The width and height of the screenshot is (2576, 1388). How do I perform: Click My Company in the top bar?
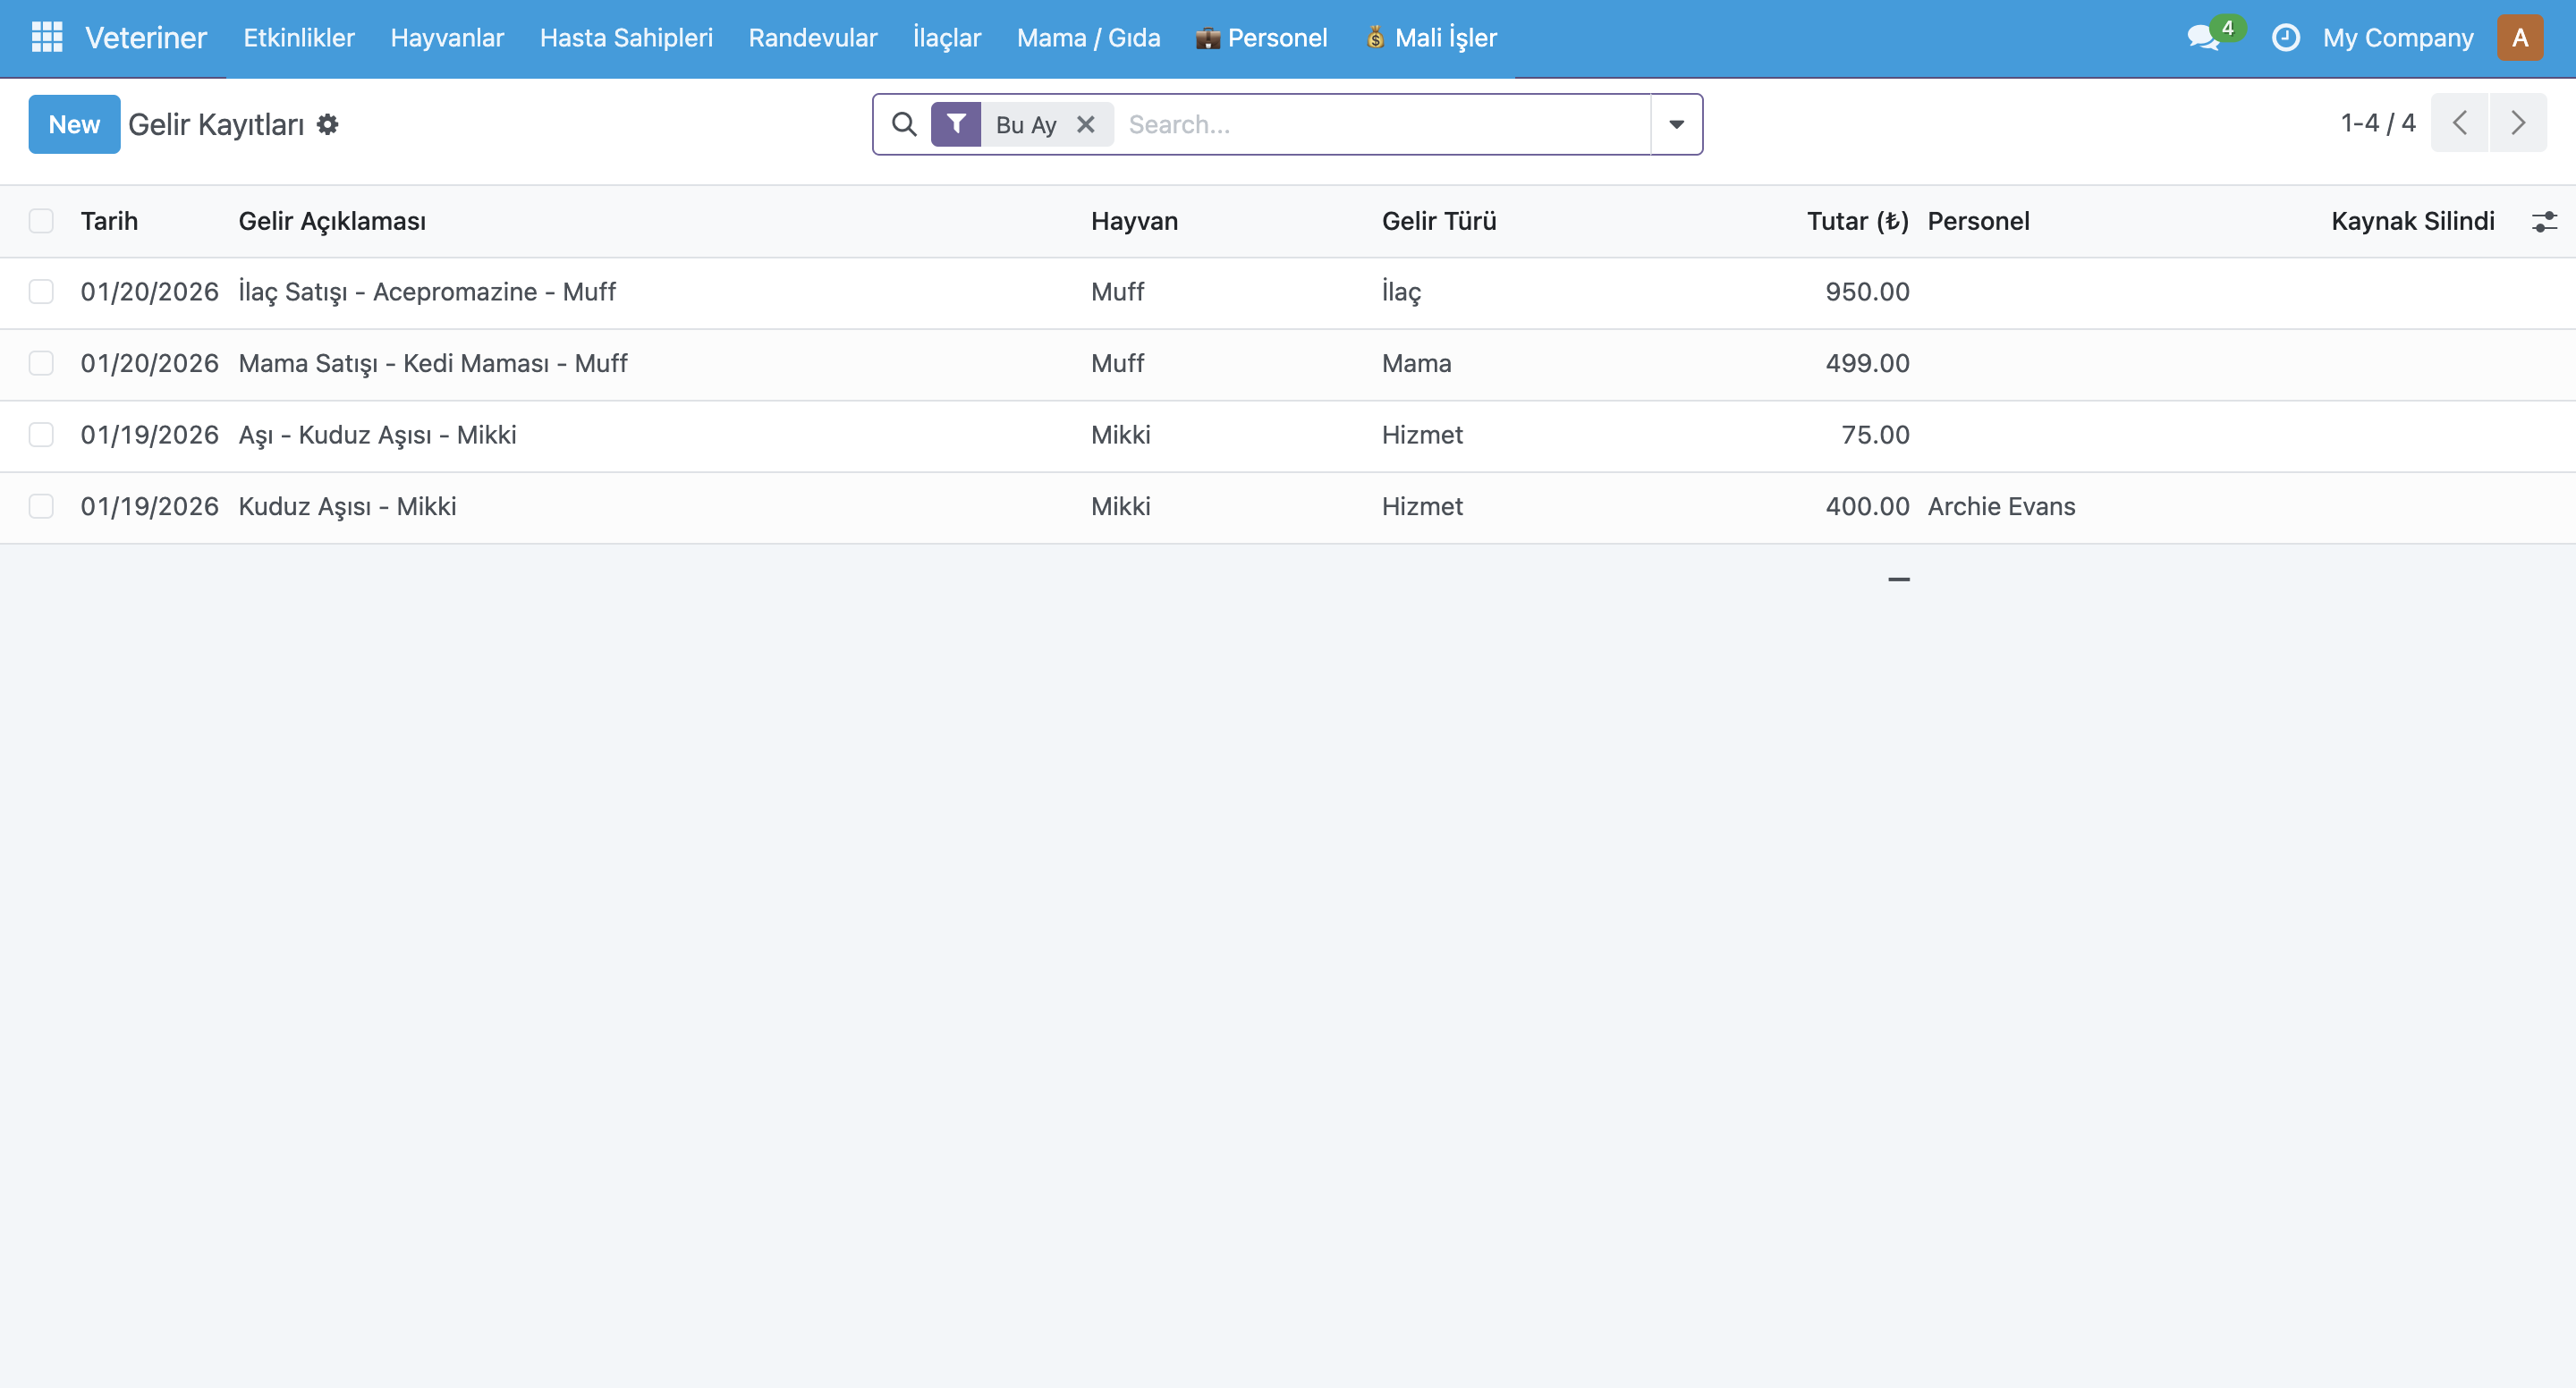(x=2398, y=37)
